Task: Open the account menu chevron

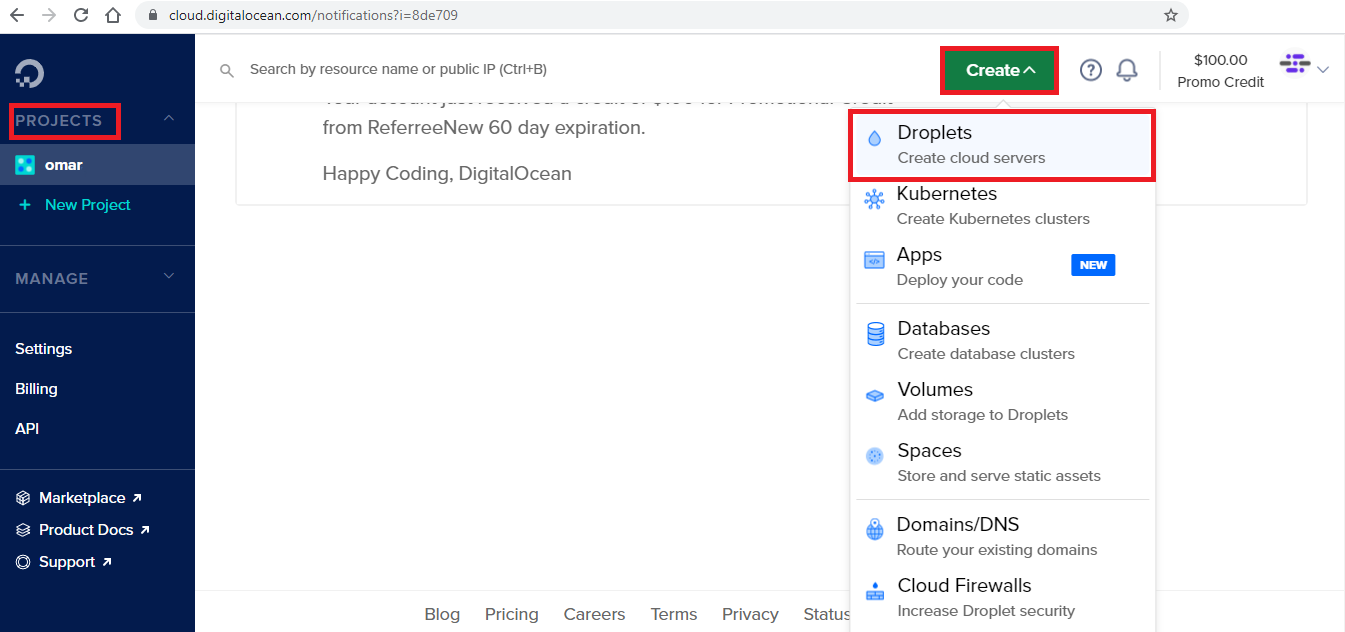Action: tap(1323, 70)
